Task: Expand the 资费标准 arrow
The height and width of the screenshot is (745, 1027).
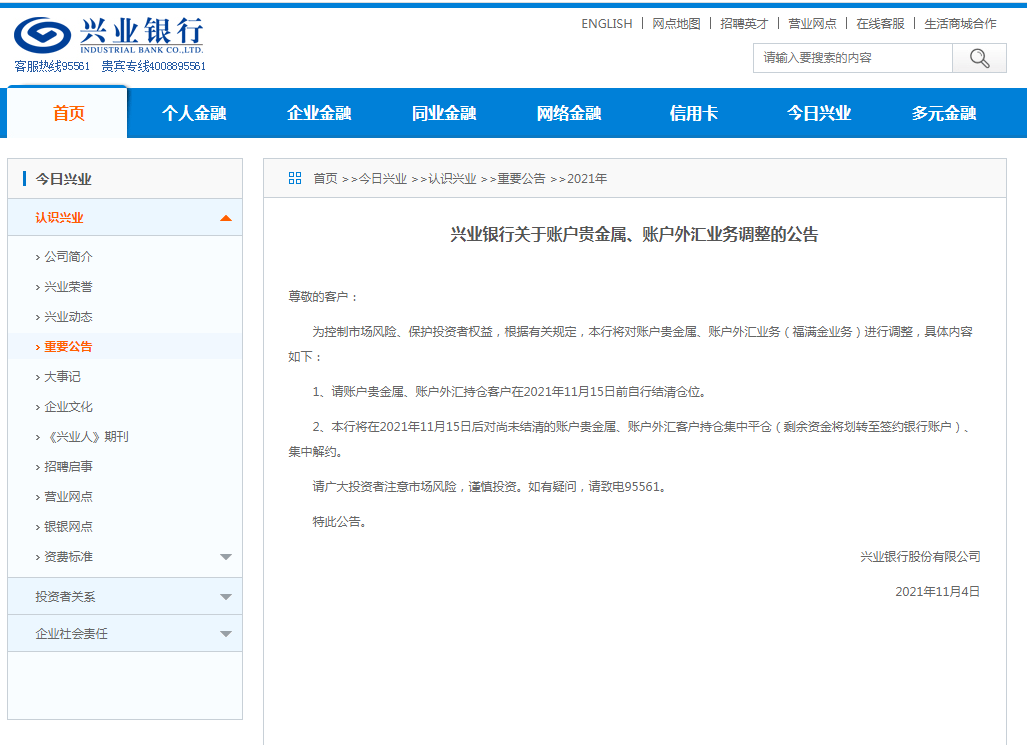Action: [226, 557]
